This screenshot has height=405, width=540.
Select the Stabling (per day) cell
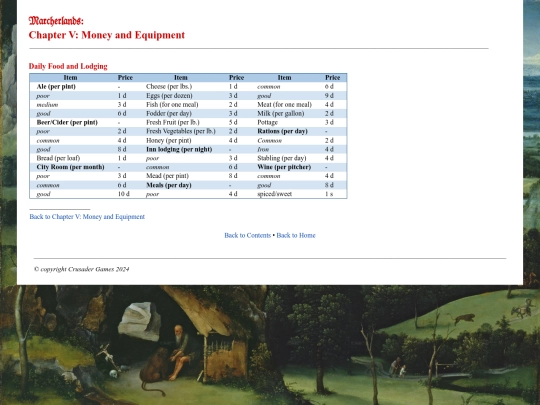click(x=282, y=158)
